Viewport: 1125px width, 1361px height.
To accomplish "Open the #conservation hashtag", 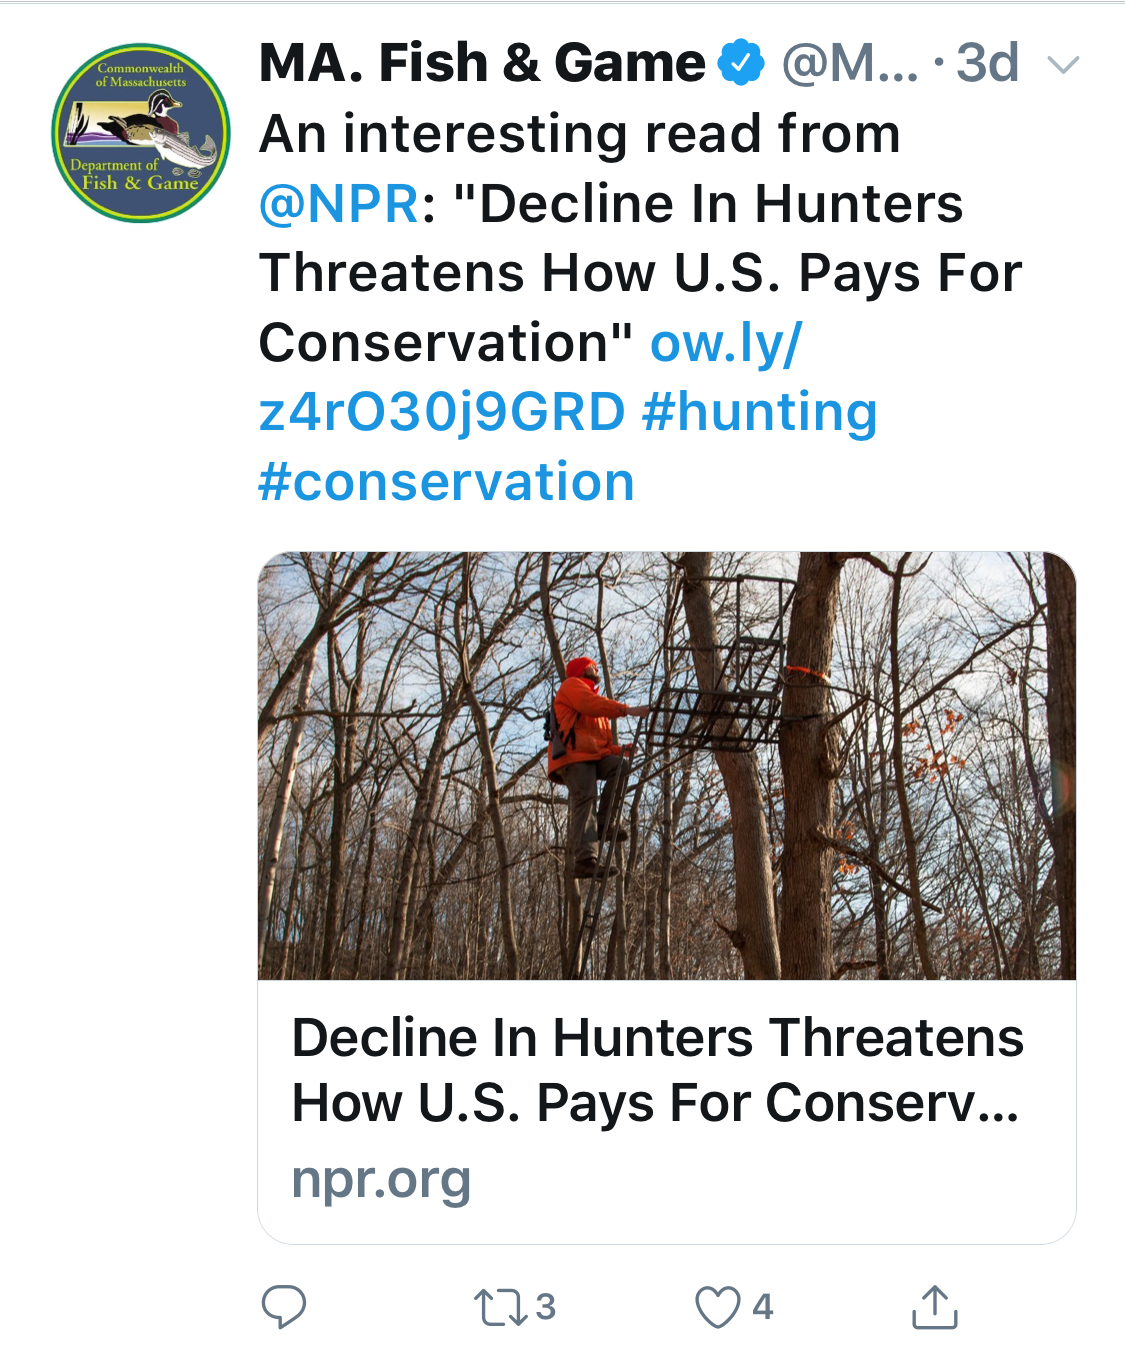I will click(447, 482).
